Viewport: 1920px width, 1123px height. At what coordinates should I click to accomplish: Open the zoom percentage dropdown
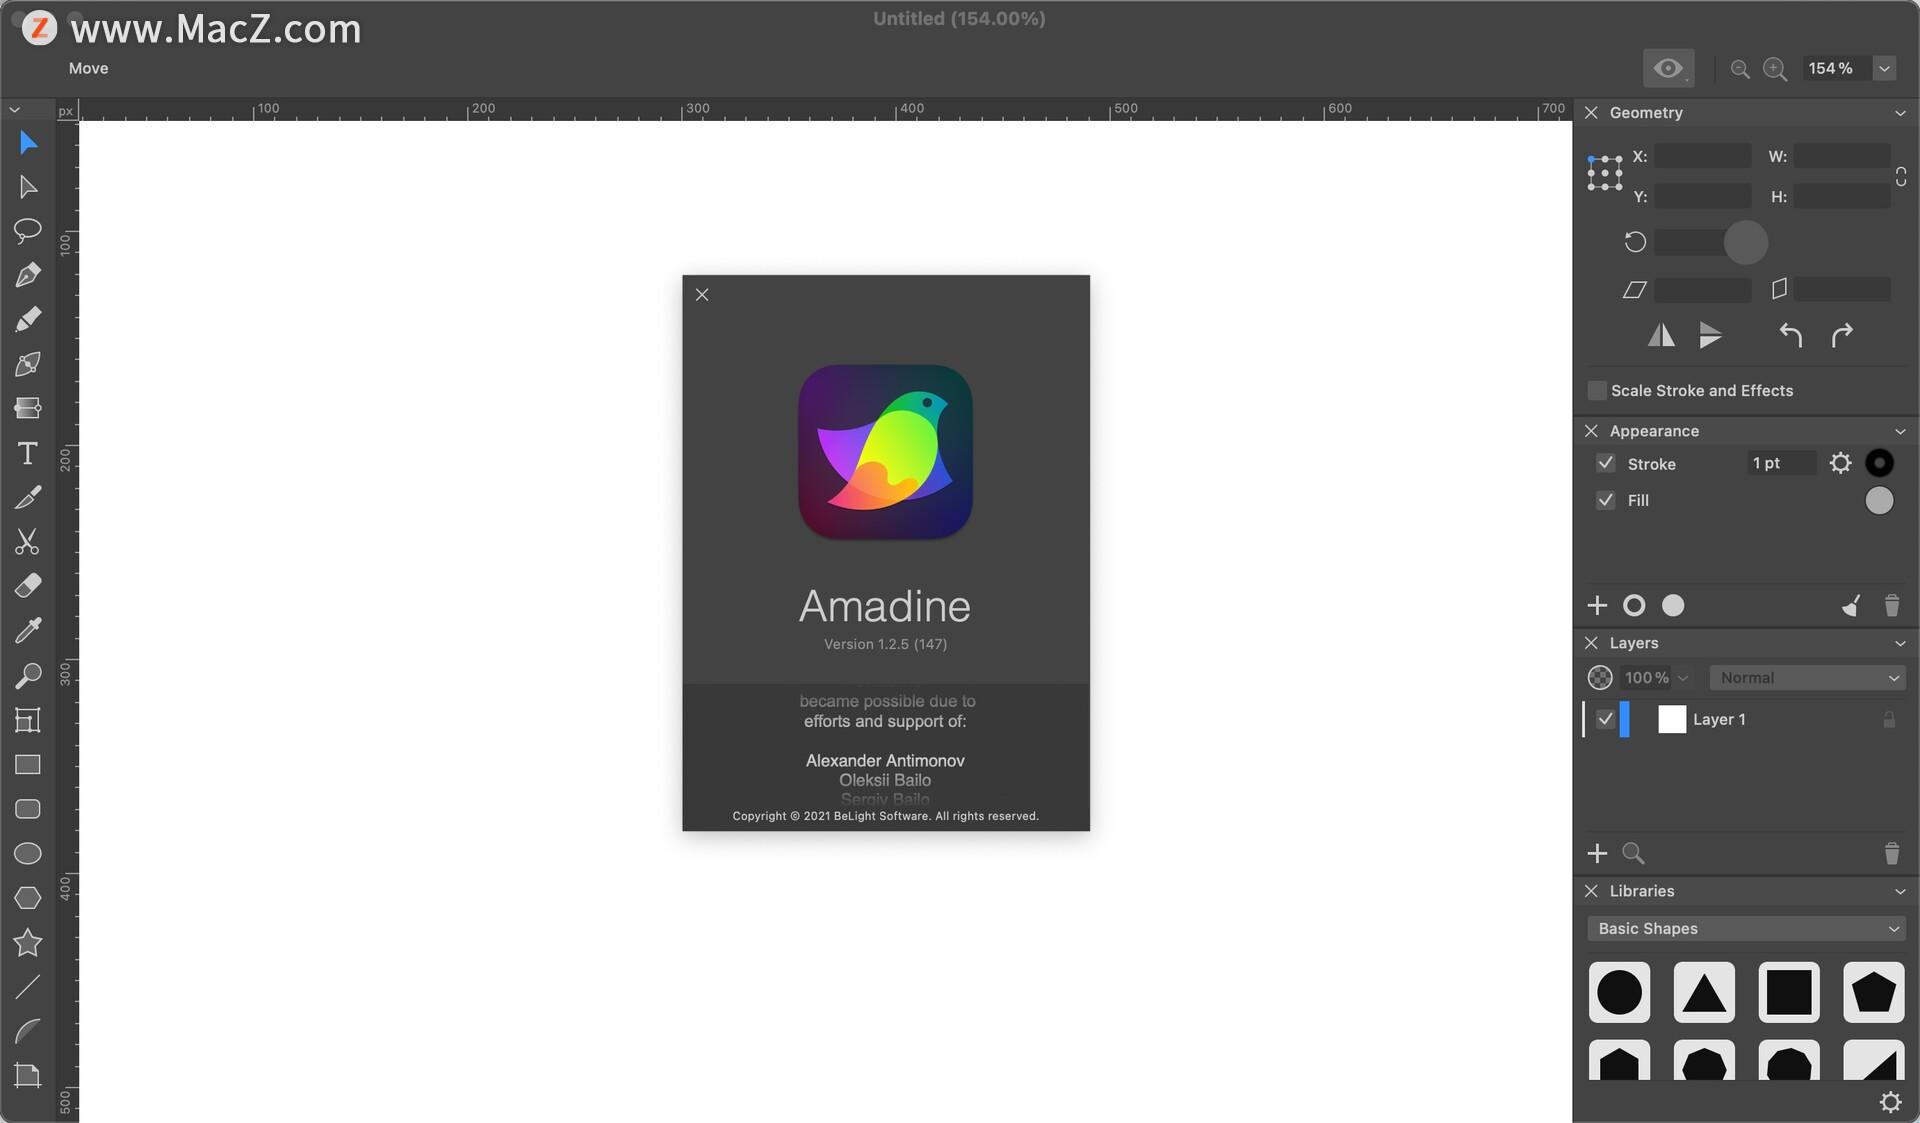click(1884, 68)
